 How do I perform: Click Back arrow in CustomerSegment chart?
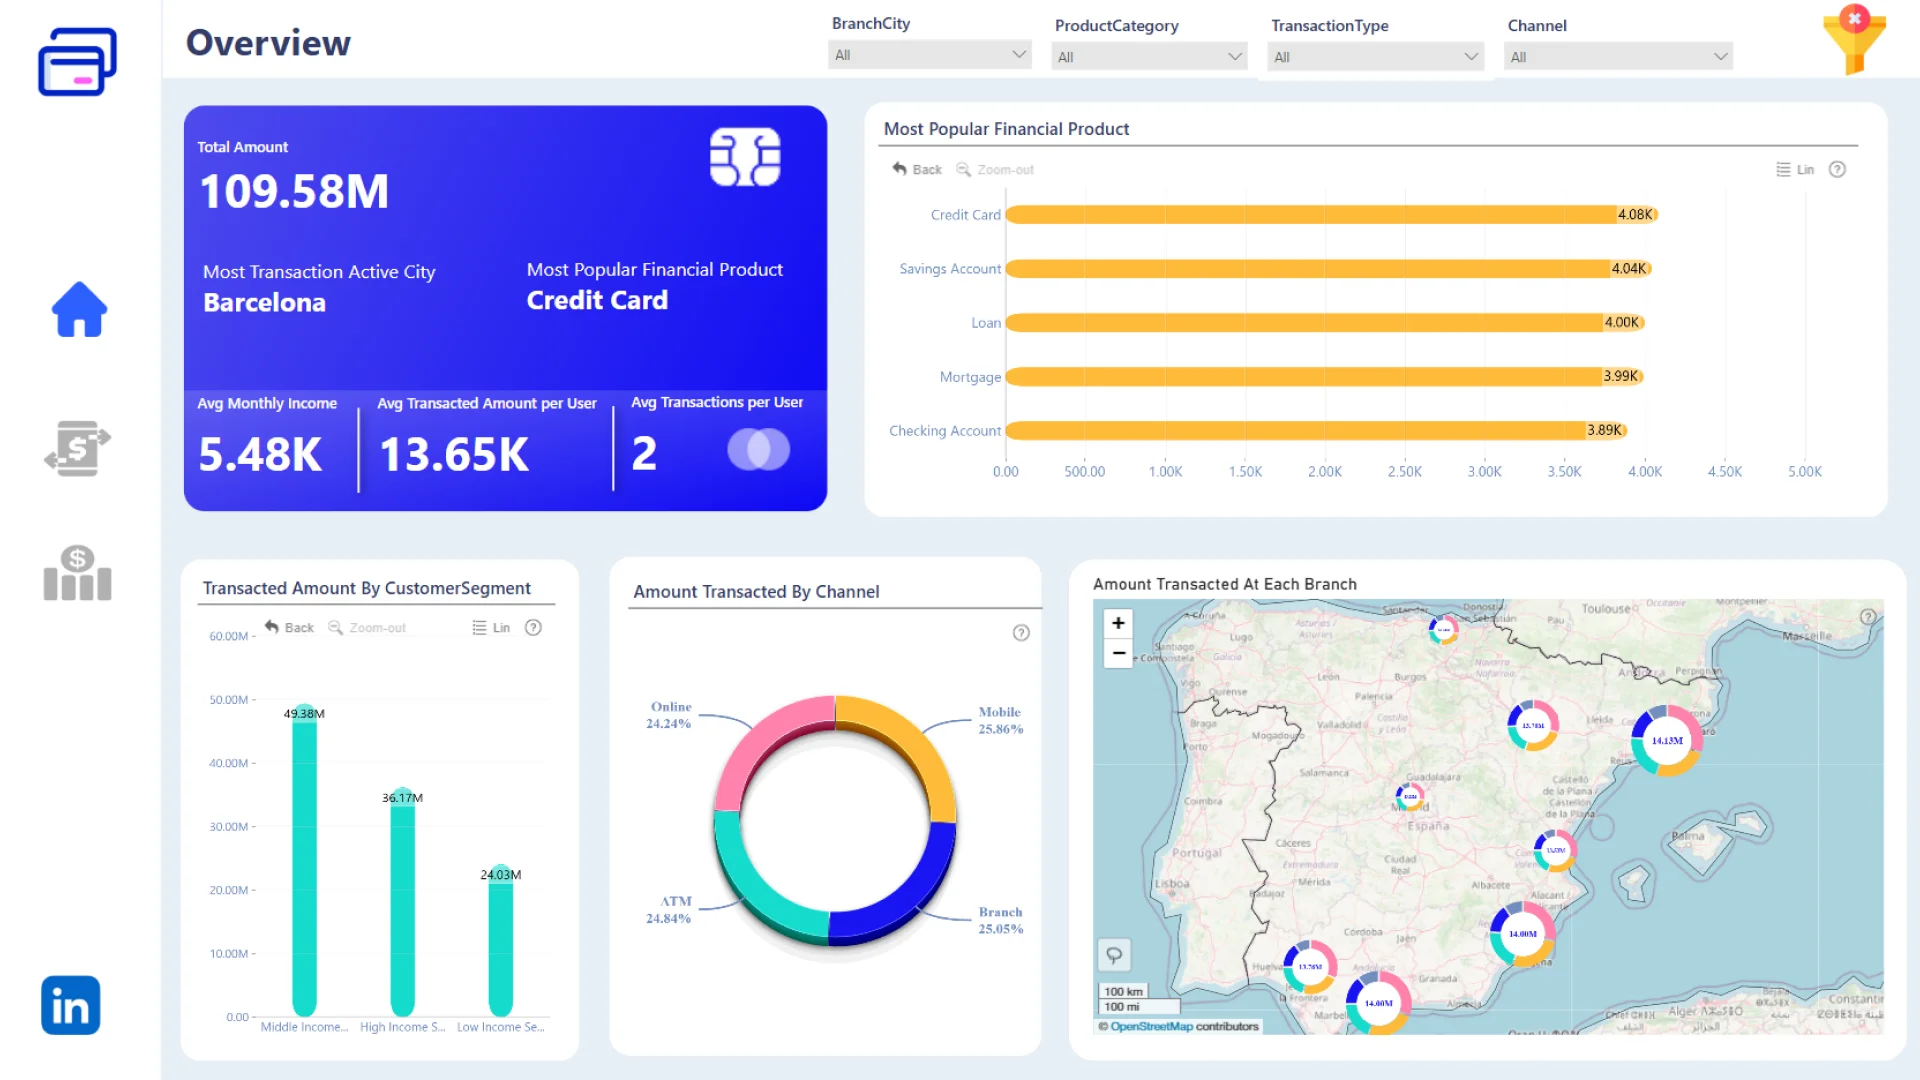tap(289, 627)
